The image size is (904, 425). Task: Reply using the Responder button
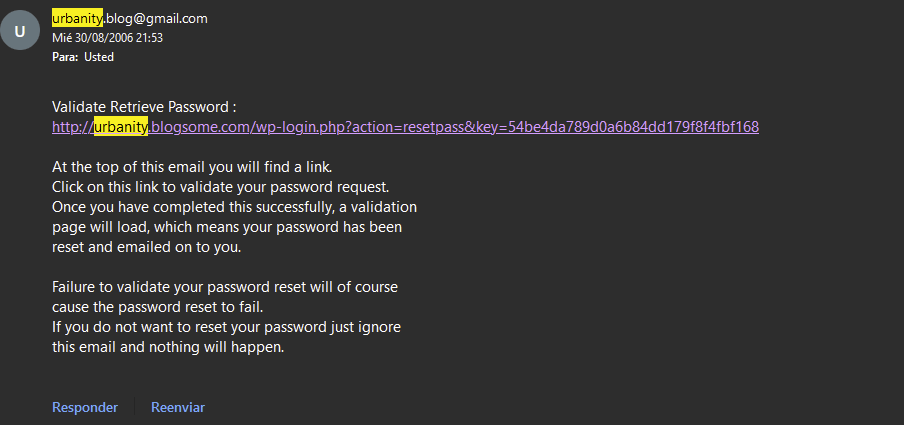85,407
